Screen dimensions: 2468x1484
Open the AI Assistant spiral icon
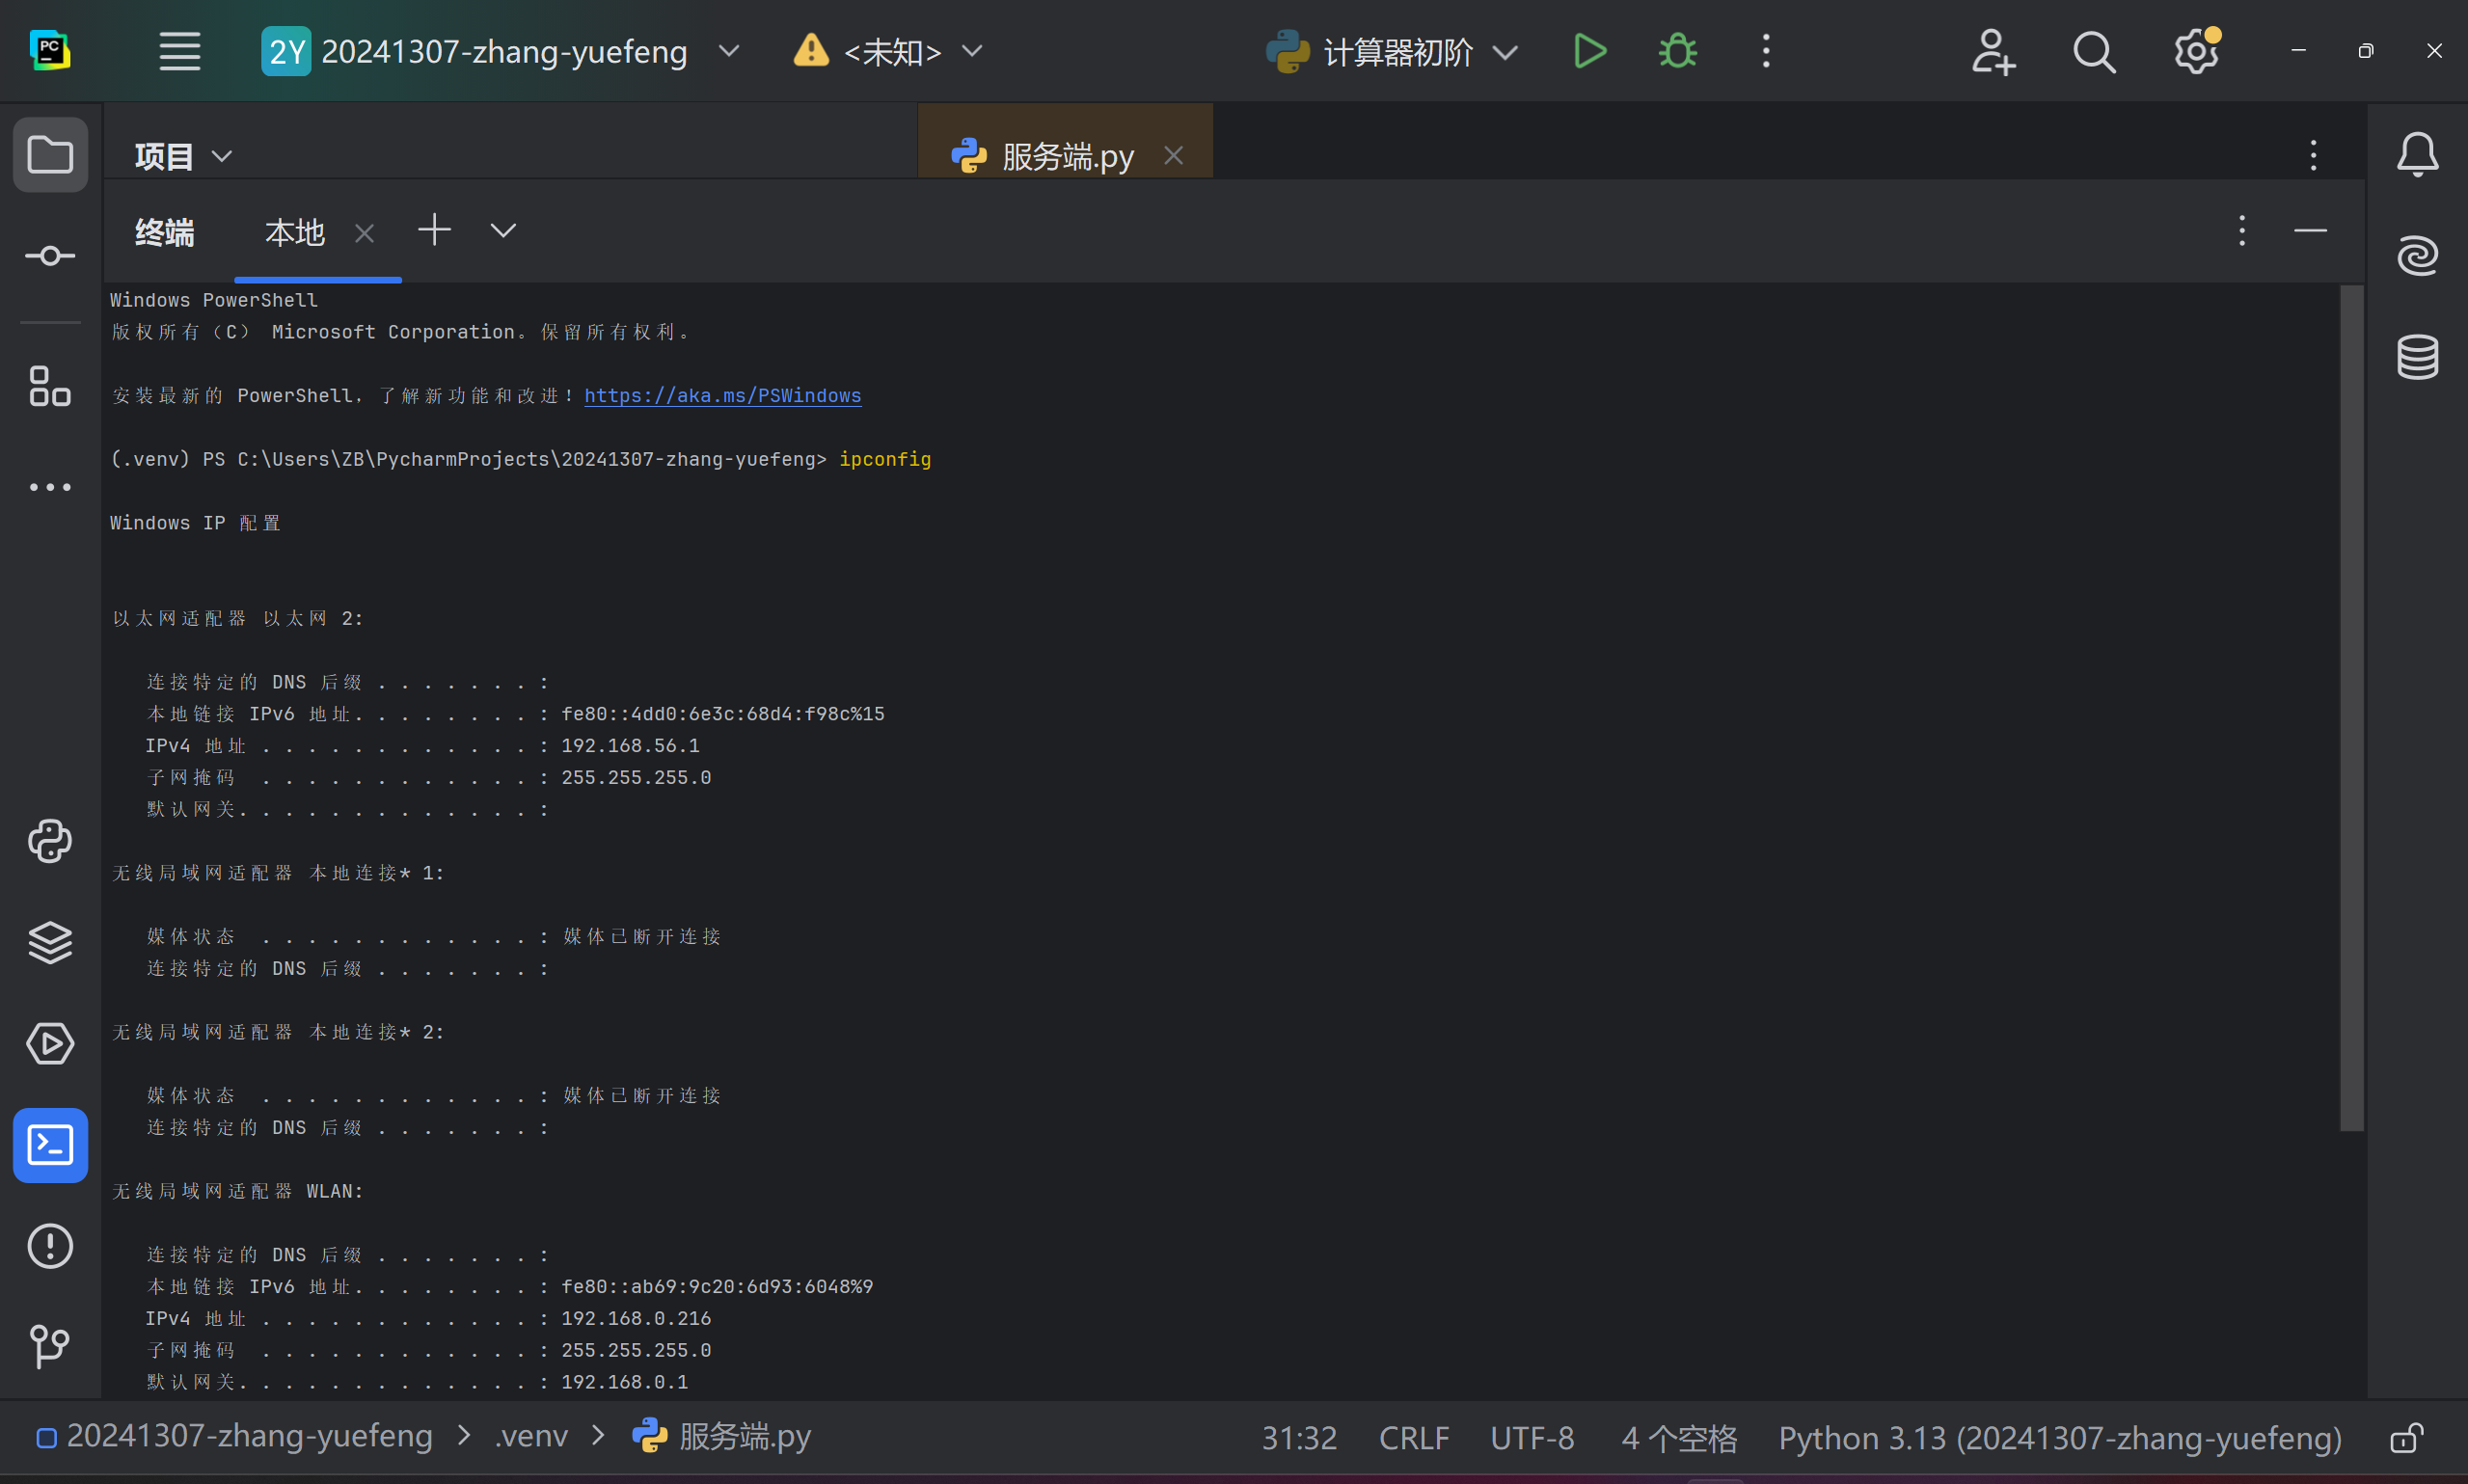tap(2417, 256)
